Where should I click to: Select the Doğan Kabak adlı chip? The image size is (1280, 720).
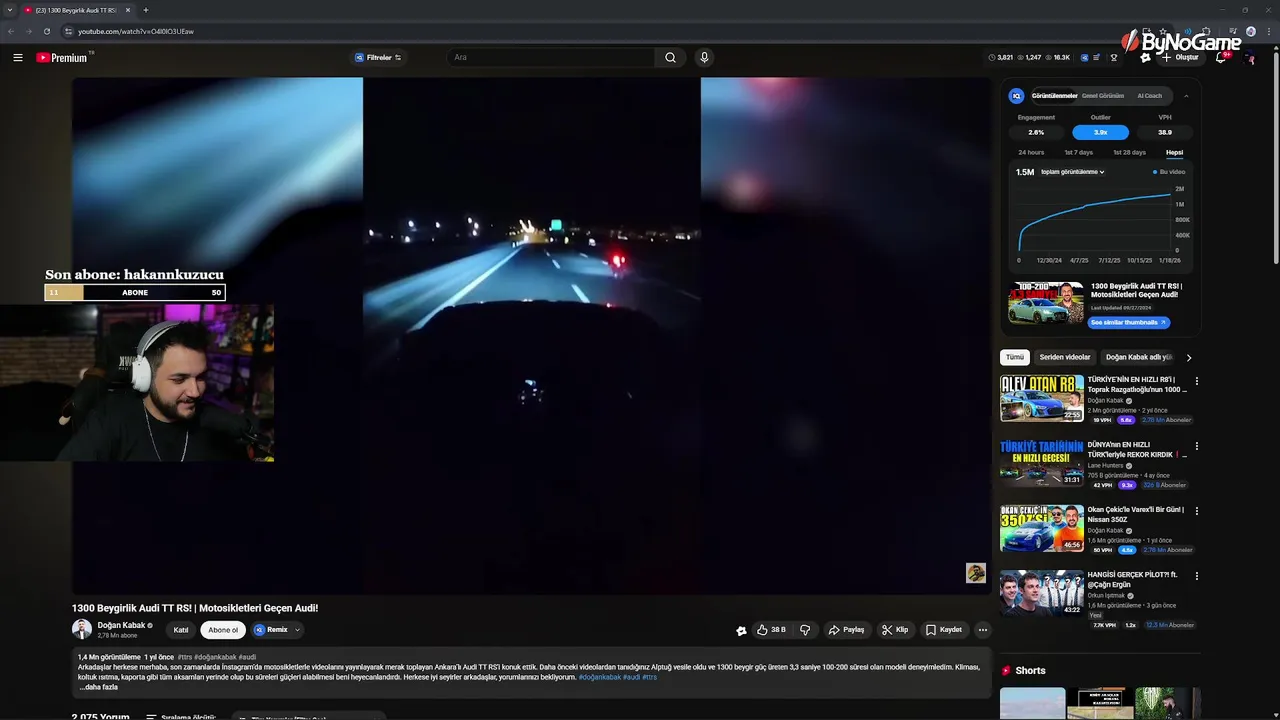coord(1138,357)
